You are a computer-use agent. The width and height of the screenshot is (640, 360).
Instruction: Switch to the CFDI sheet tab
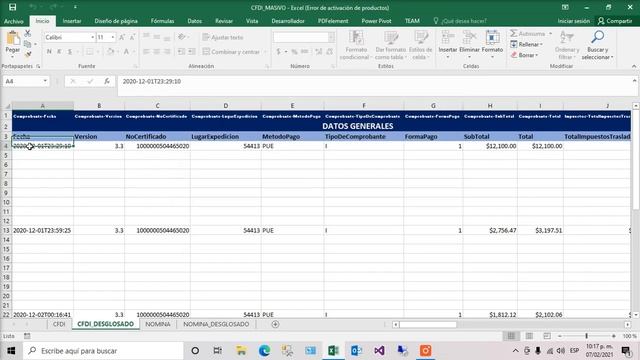tap(59, 324)
